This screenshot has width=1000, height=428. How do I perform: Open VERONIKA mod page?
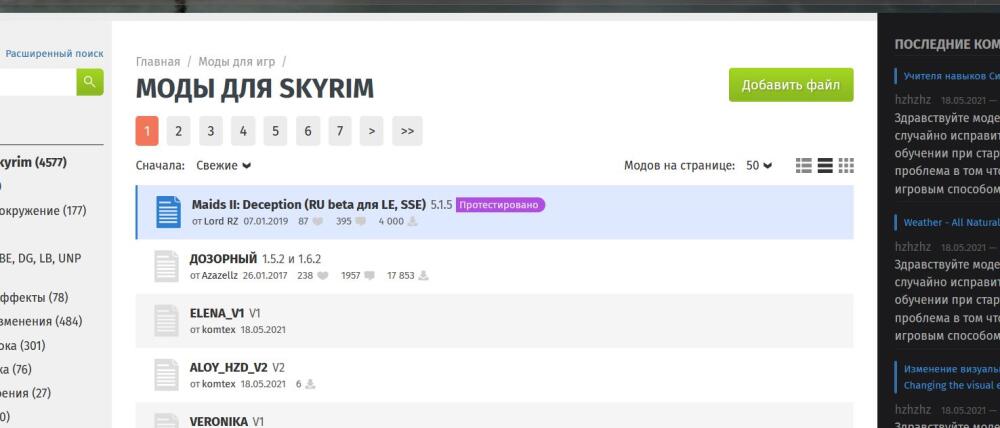click(x=219, y=422)
